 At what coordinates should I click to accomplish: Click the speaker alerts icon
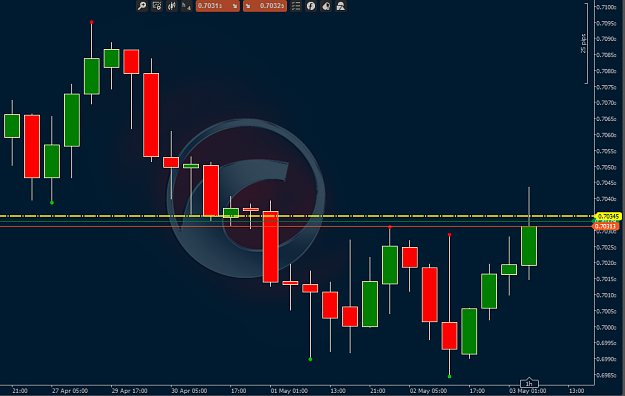(326, 6)
